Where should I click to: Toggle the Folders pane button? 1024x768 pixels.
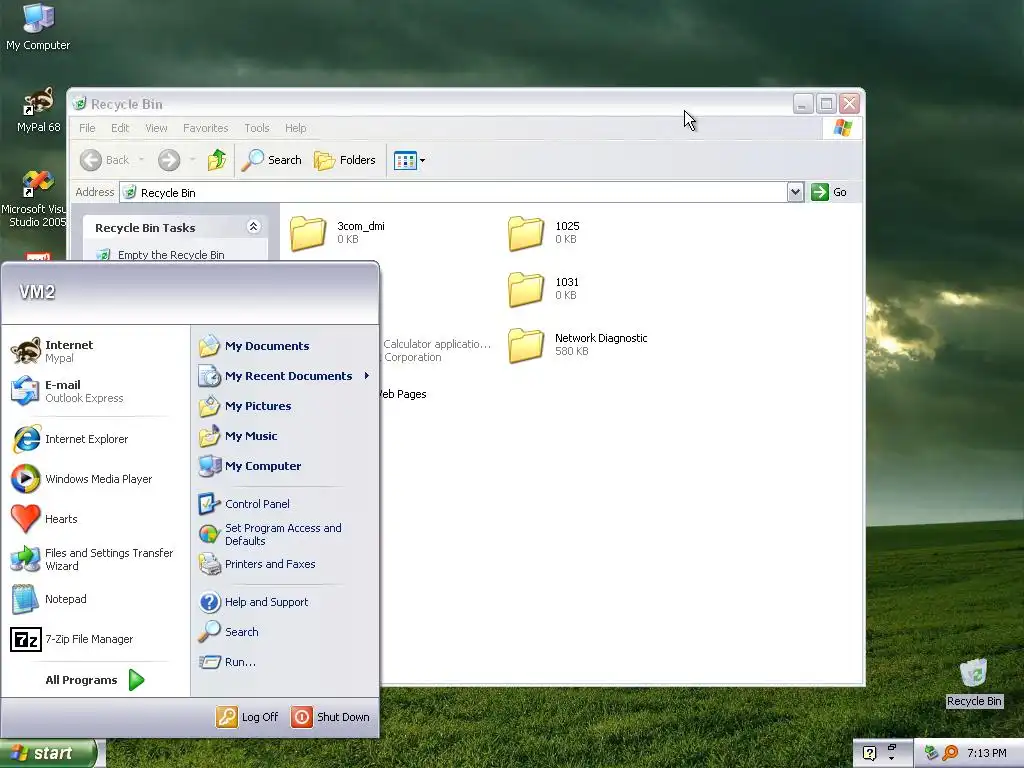click(345, 160)
